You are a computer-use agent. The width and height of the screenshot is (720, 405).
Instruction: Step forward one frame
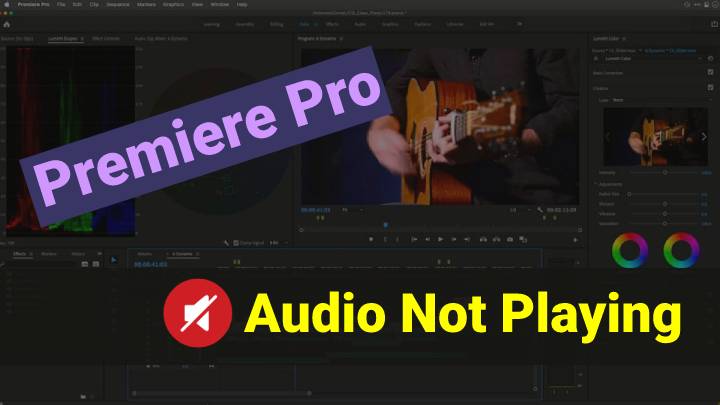pyautogui.click(x=454, y=239)
